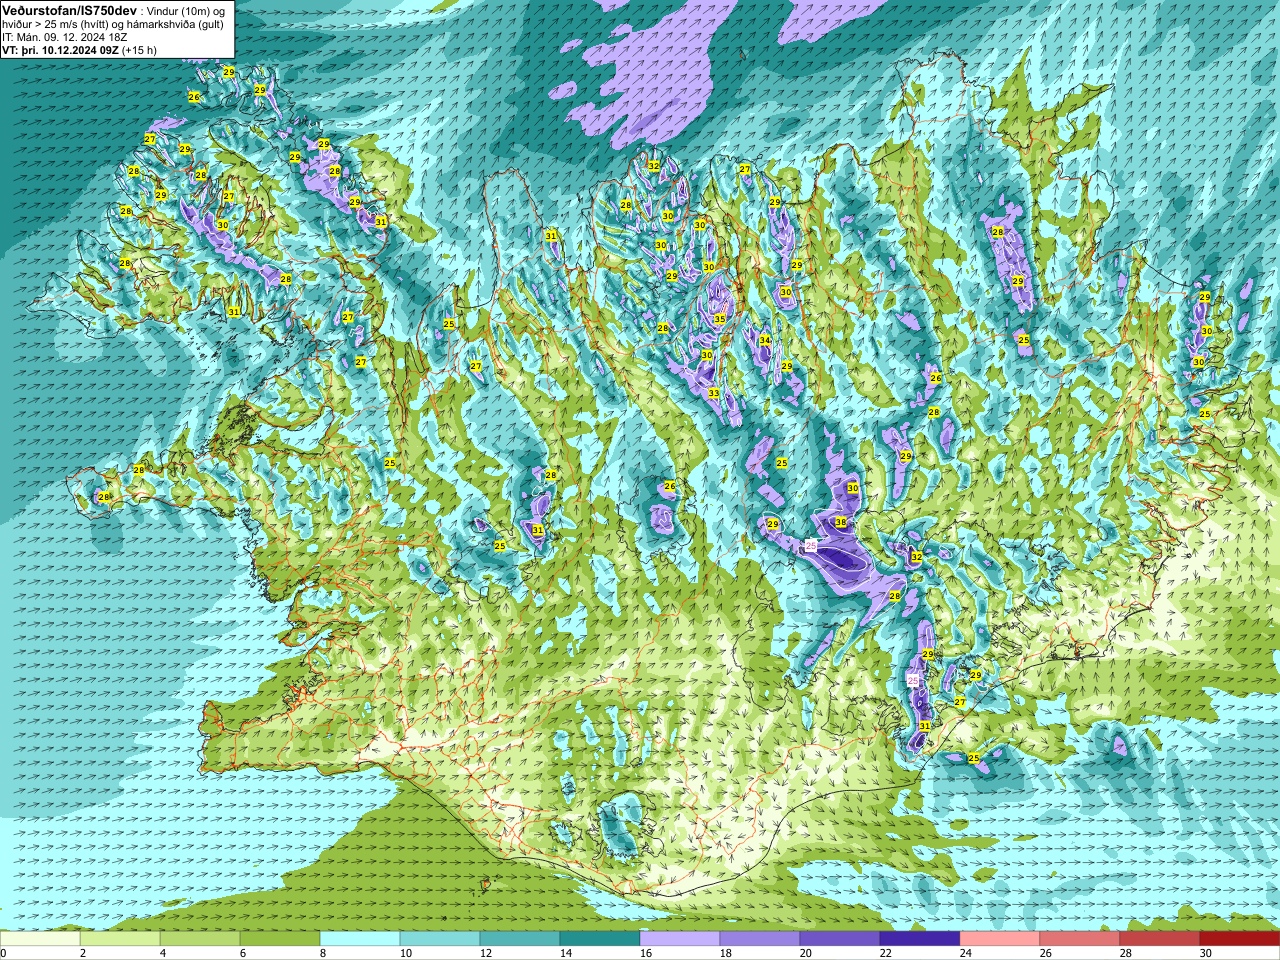Click the scale number 24 under the legend
Screen dimensions: 1280x960
pyautogui.click(x=965, y=953)
